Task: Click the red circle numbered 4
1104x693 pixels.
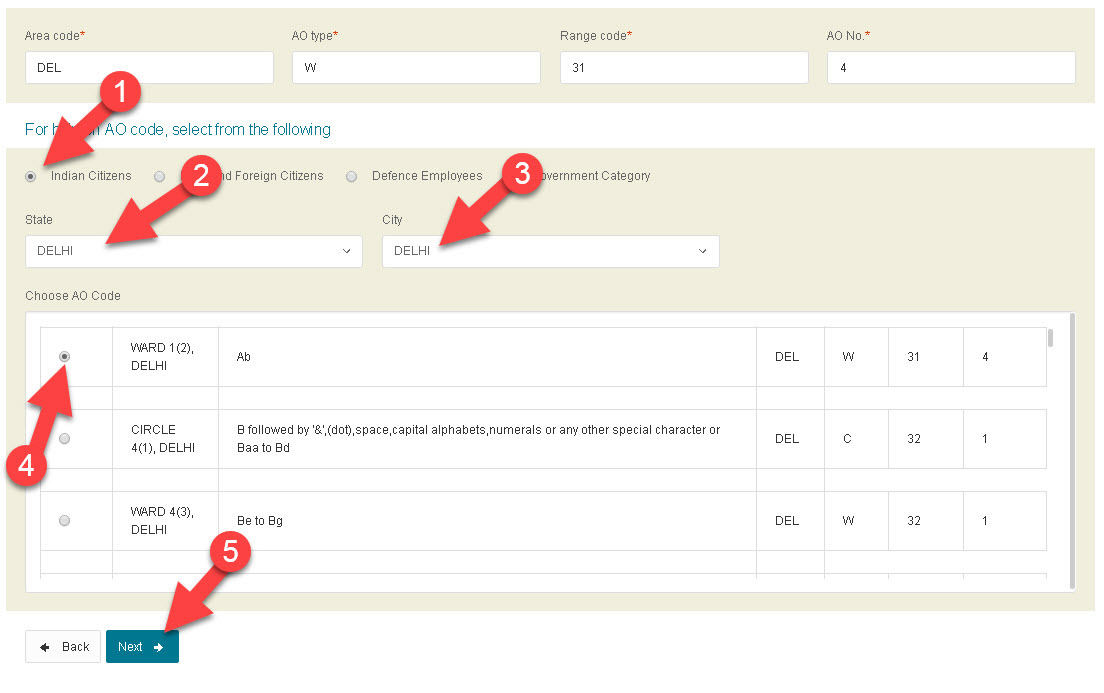Action: point(25,467)
